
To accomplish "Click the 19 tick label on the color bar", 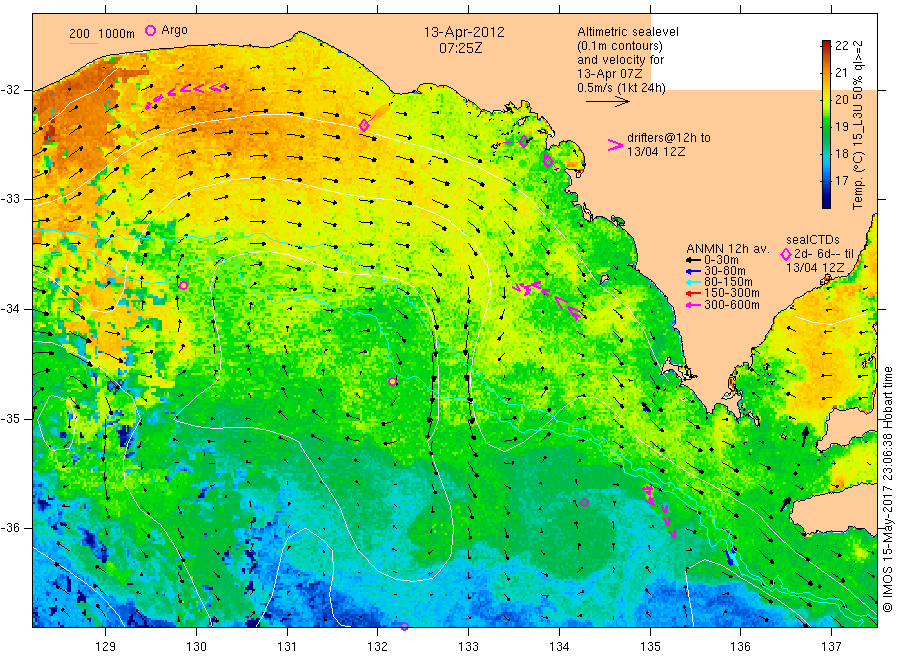I will [x=841, y=126].
